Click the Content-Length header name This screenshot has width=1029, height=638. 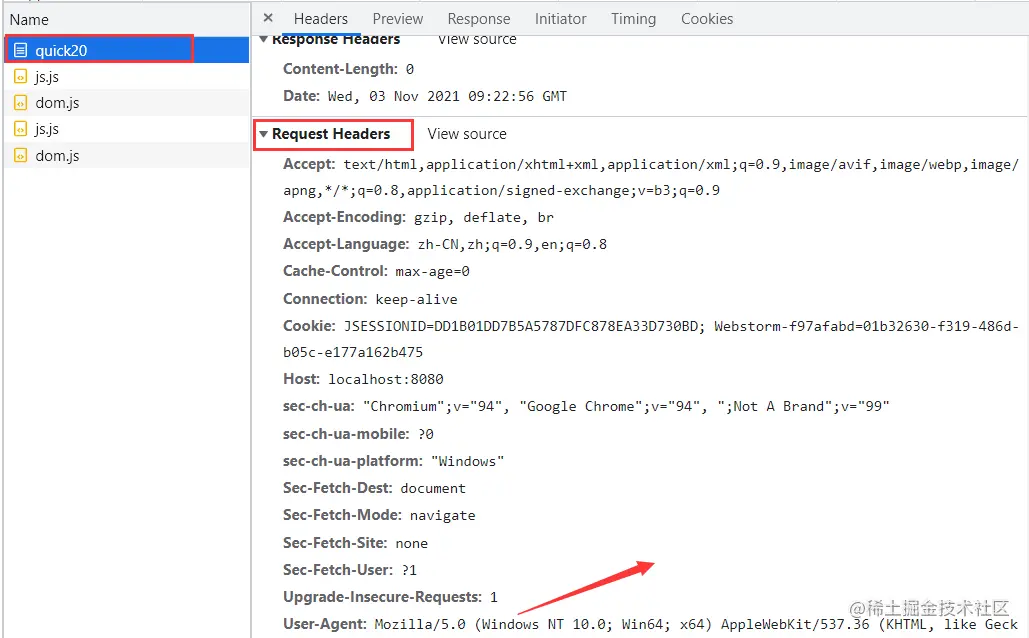[x=340, y=69]
